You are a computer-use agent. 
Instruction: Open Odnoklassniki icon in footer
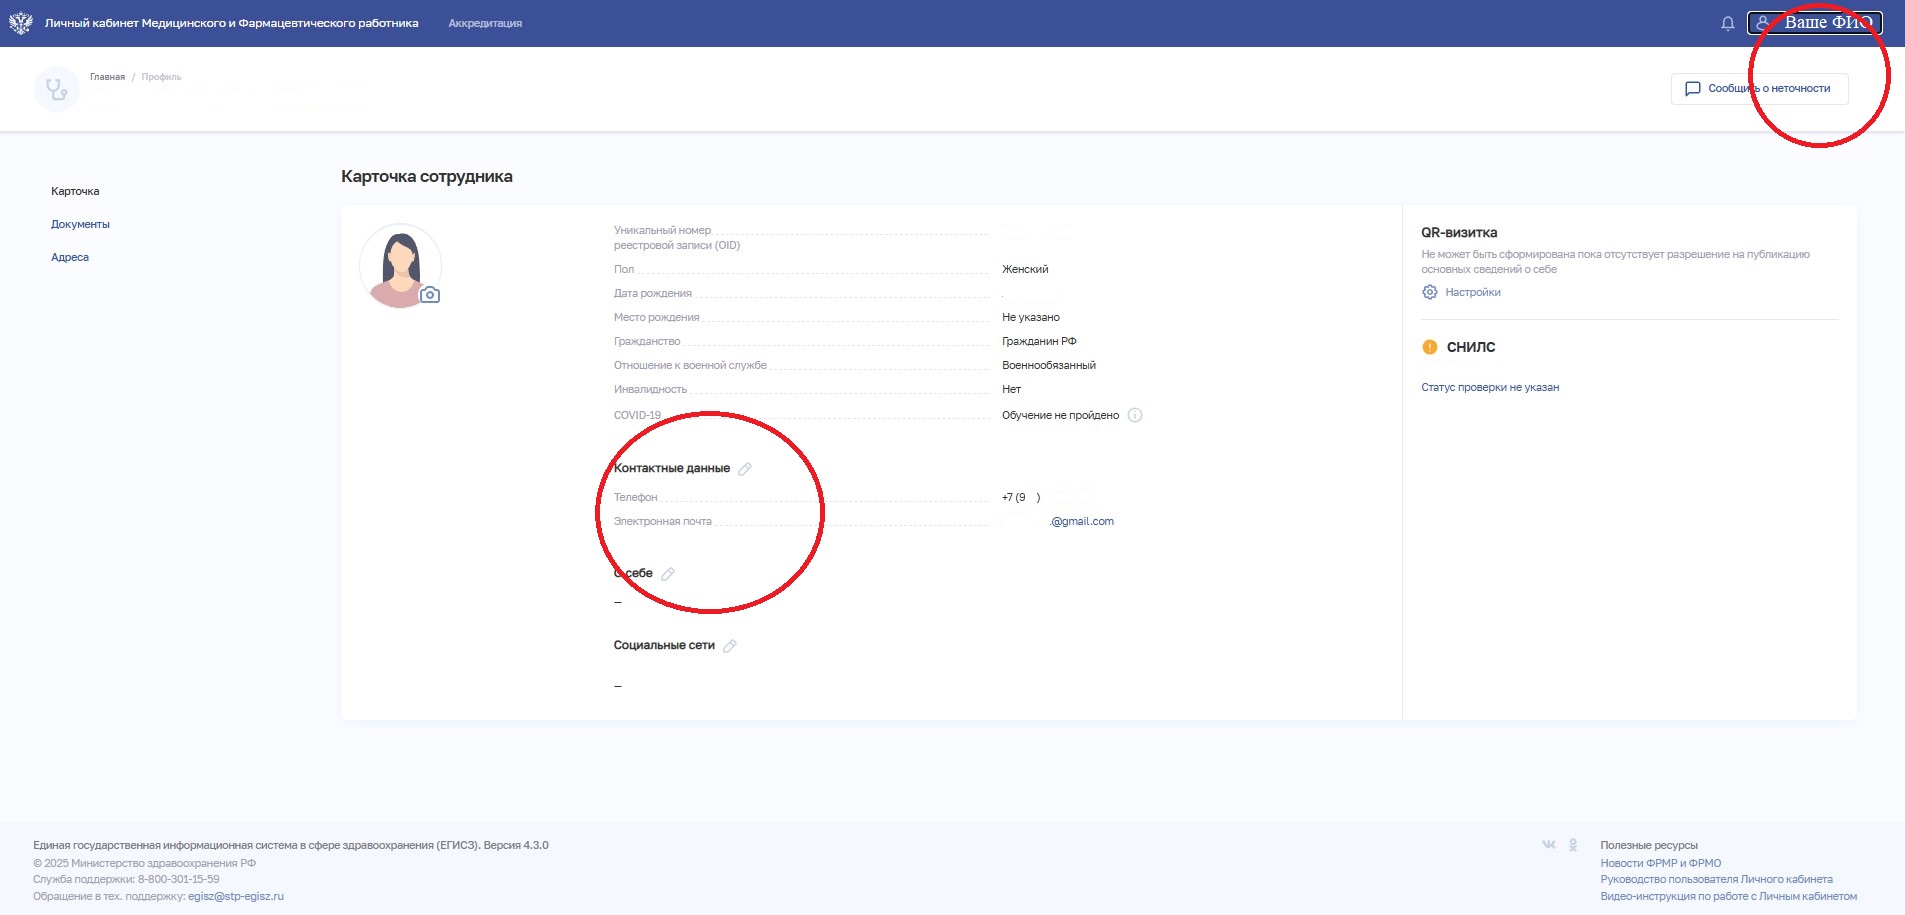point(1573,845)
